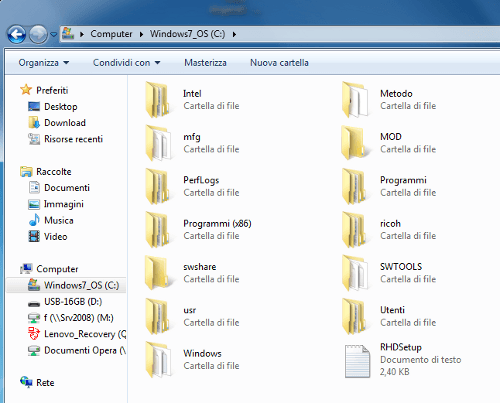This screenshot has height=403, width=500.
Task: Expand arrow between Computer and Windows7_OS breadcrumb
Action: (x=141, y=34)
